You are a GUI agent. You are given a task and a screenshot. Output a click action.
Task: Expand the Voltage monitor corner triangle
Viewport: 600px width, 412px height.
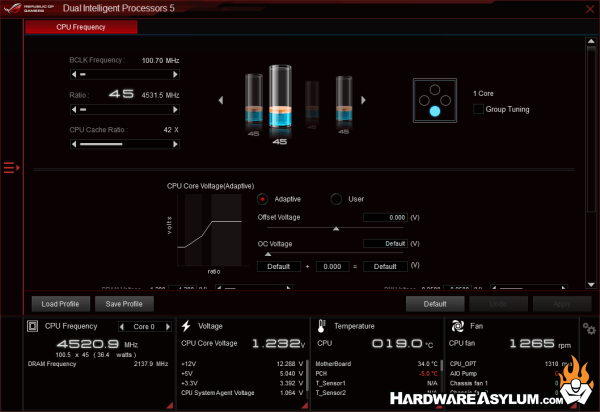305,405
